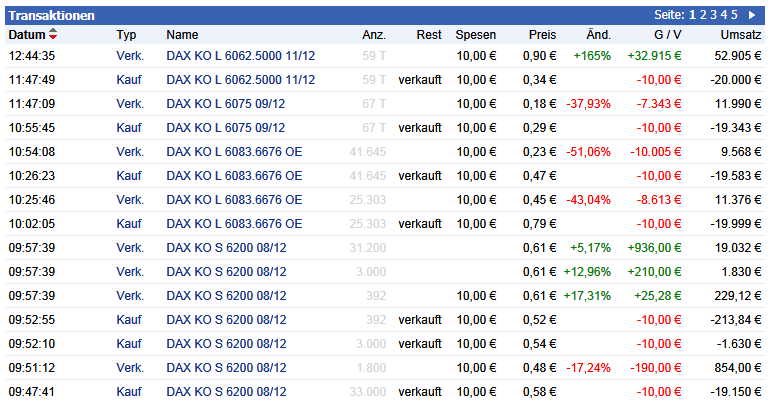Open DAX KO L 6075 09/12 at 11:47:09
Screen dimensions: 774x403
click(226, 104)
